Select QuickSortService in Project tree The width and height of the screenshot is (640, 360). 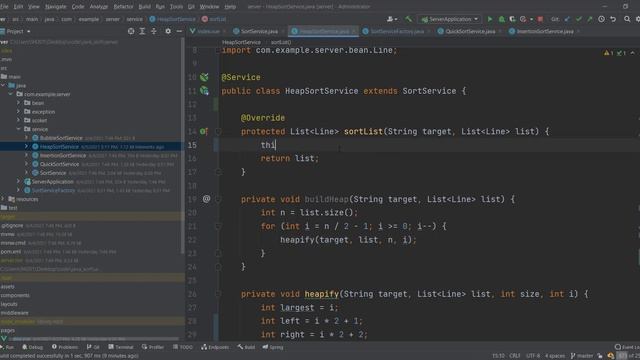(x=59, y=164)
